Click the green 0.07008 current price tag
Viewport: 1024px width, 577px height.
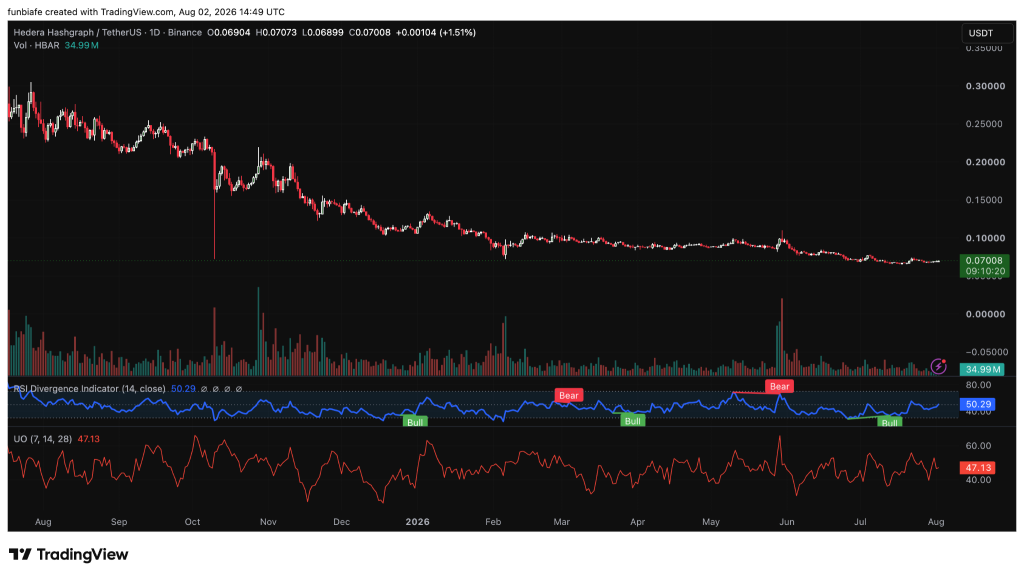(984, 260)
